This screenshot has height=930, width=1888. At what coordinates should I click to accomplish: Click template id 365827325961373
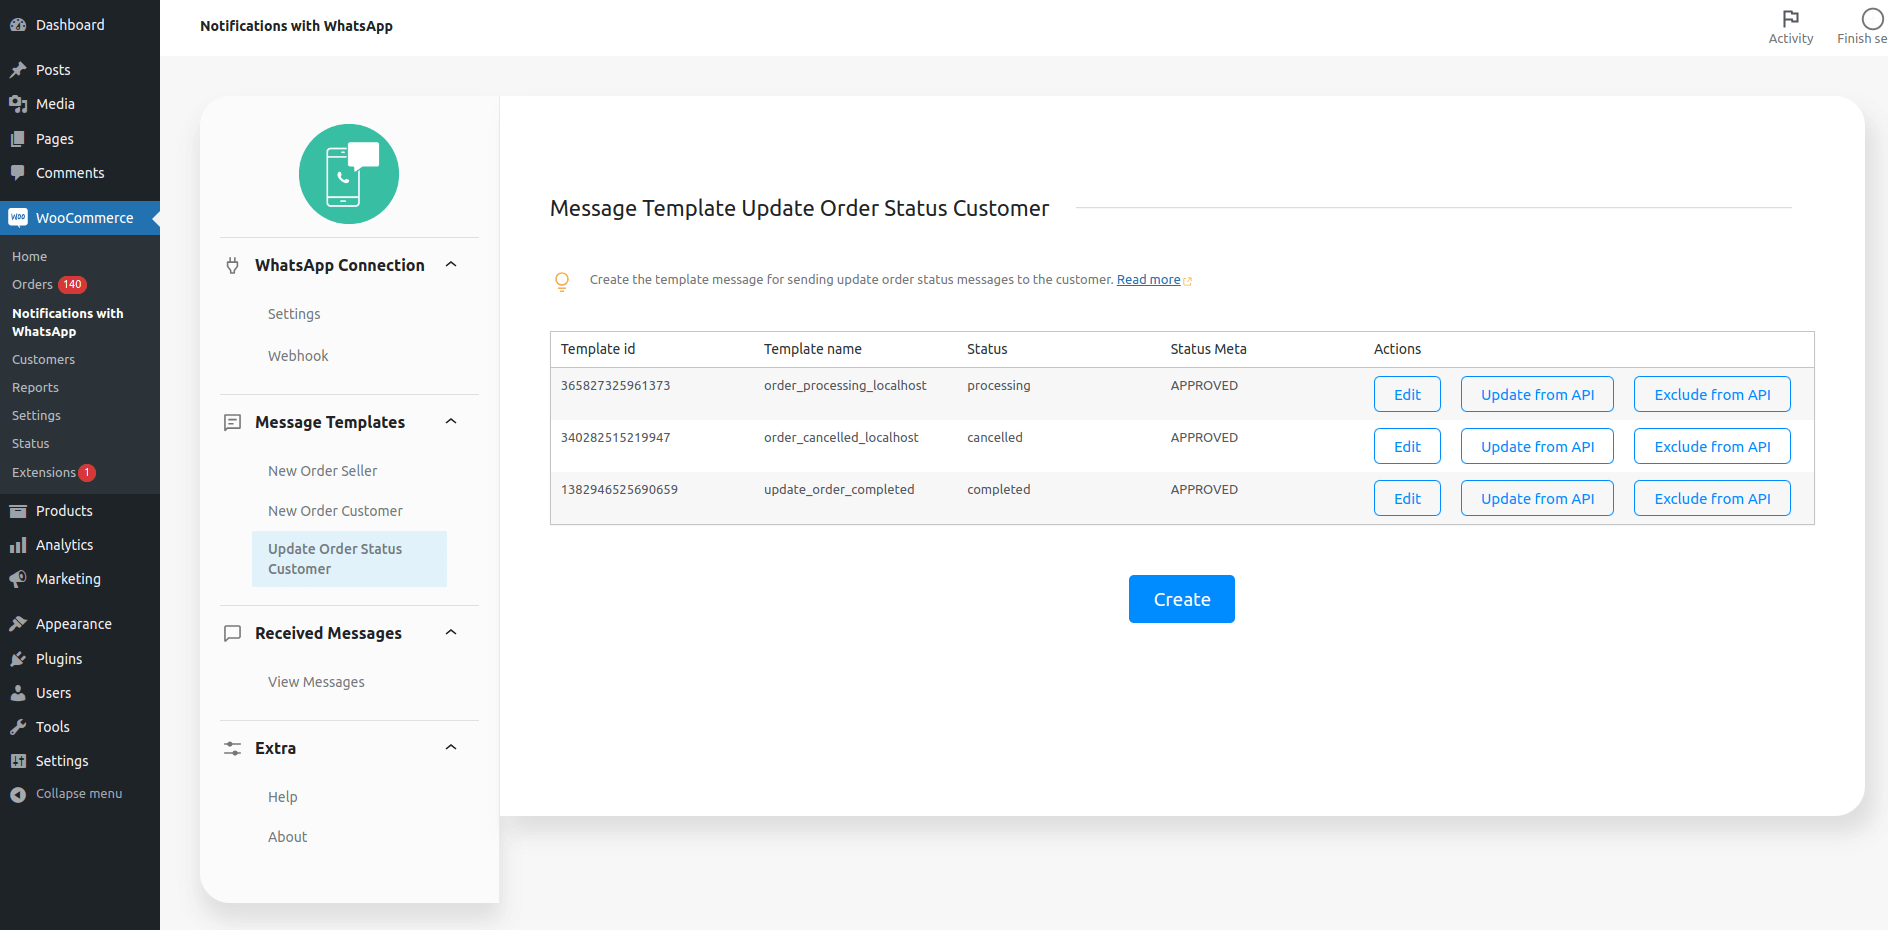tap(616, 386)
